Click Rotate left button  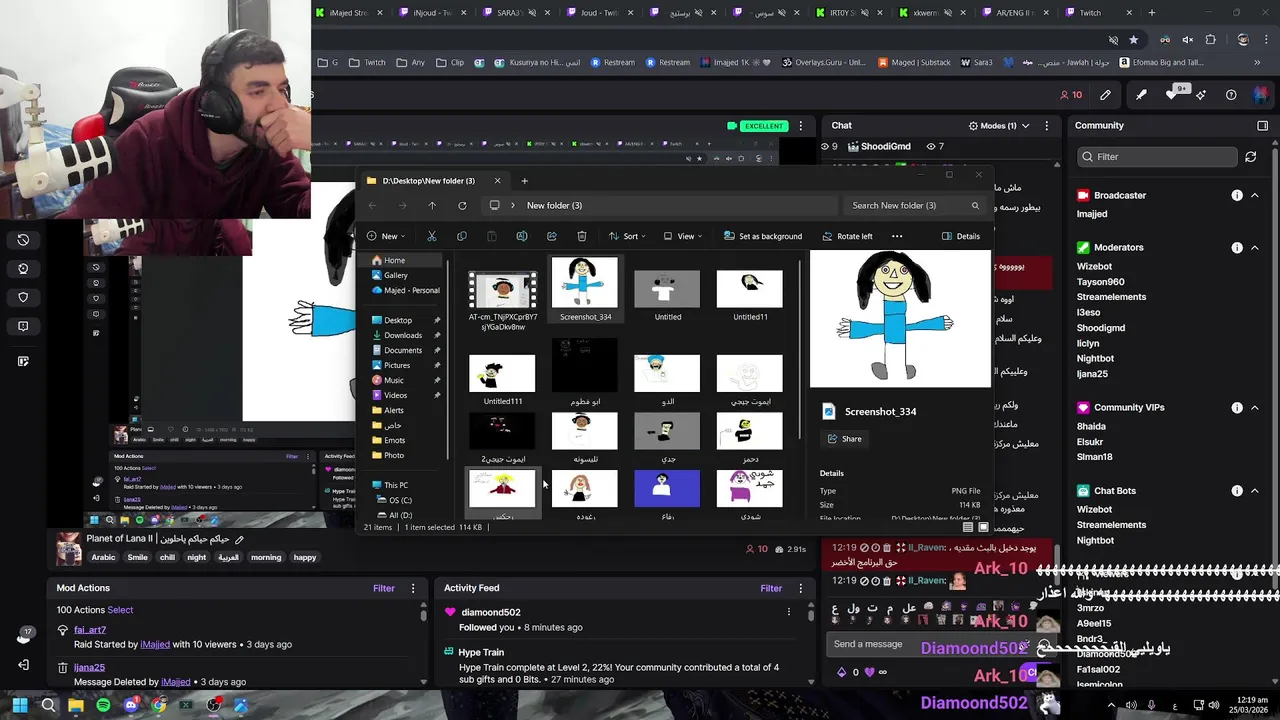(x=846, y=236)
